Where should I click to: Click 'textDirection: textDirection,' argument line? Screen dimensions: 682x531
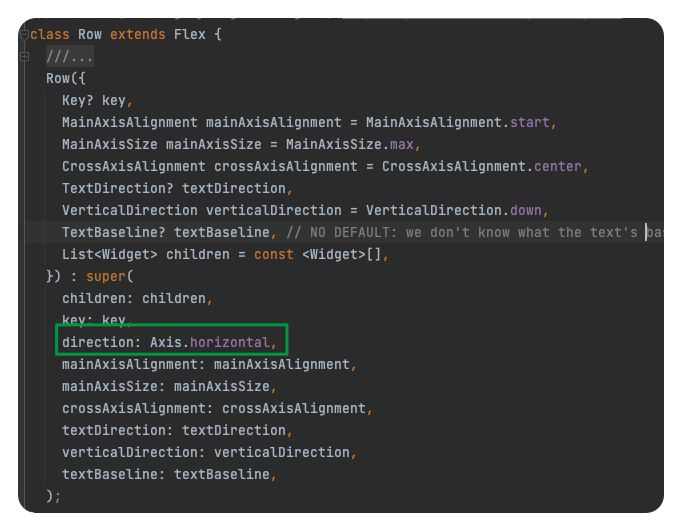coord(177,431)
